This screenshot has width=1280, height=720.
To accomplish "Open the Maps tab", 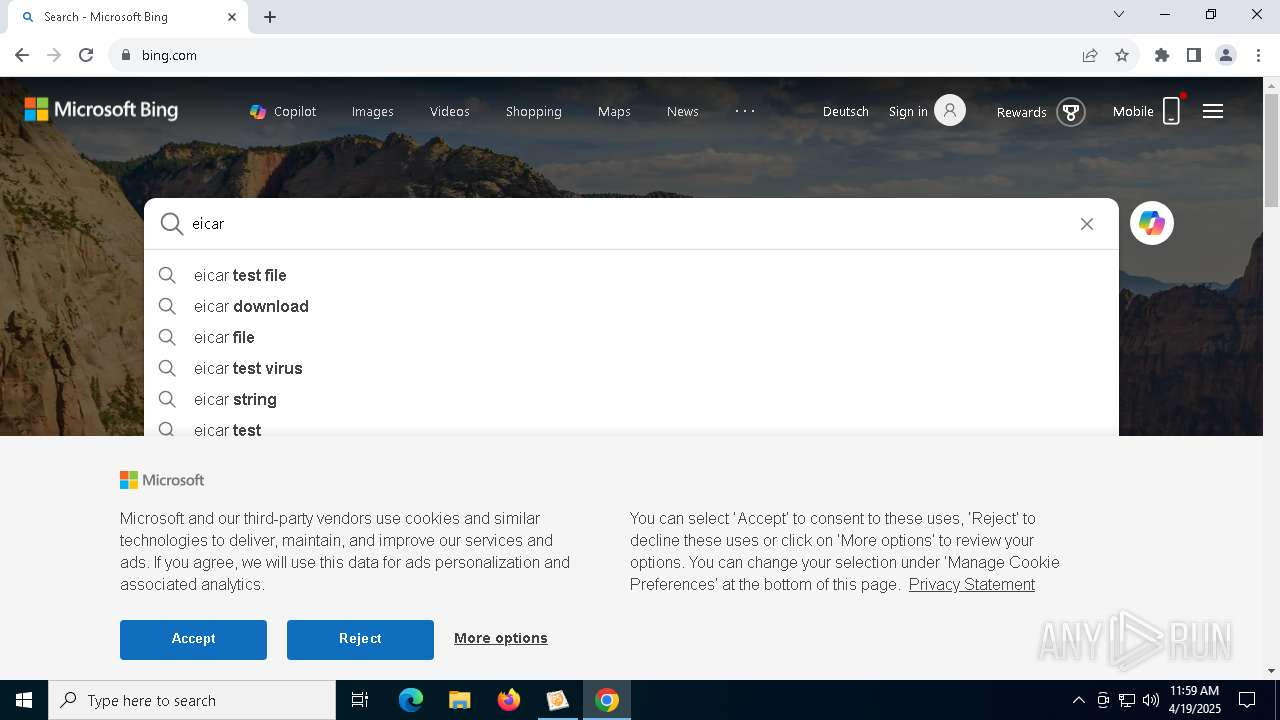I will [x=614, y=111].
